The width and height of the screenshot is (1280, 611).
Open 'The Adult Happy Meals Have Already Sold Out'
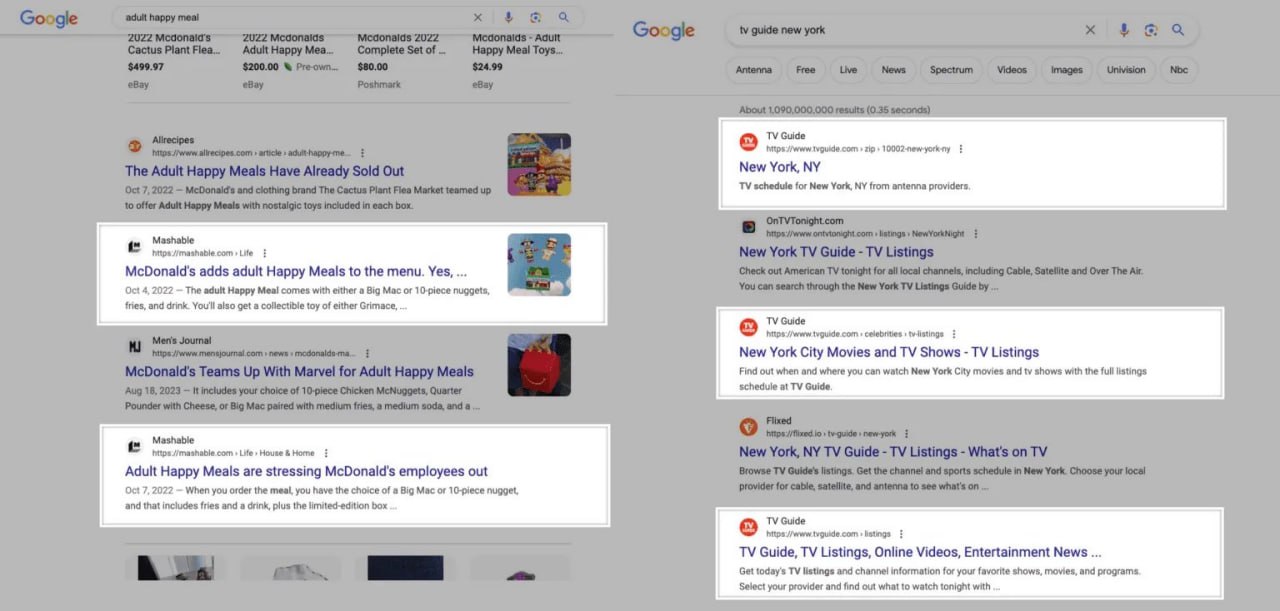pyautogui.click(x=265, y=171)
